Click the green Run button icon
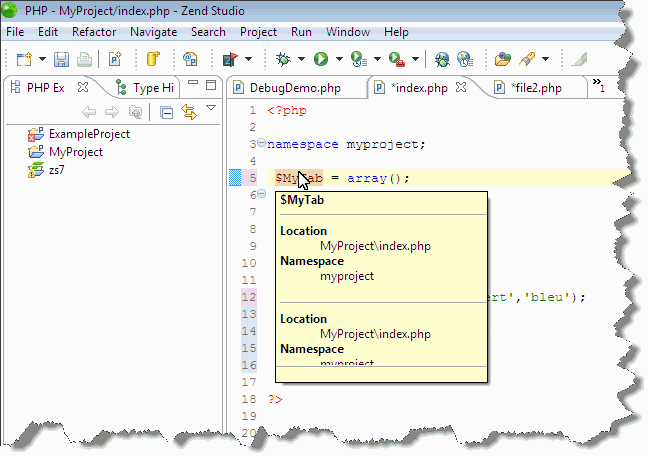 [321, 60]
